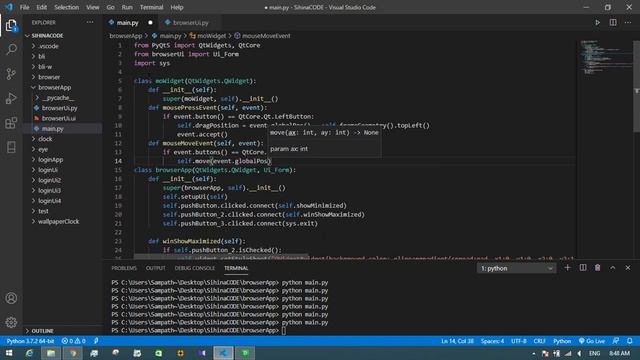Viewport: 640px width, 360px height.
Task: Open the Selection menu
Action: (67, 7)
